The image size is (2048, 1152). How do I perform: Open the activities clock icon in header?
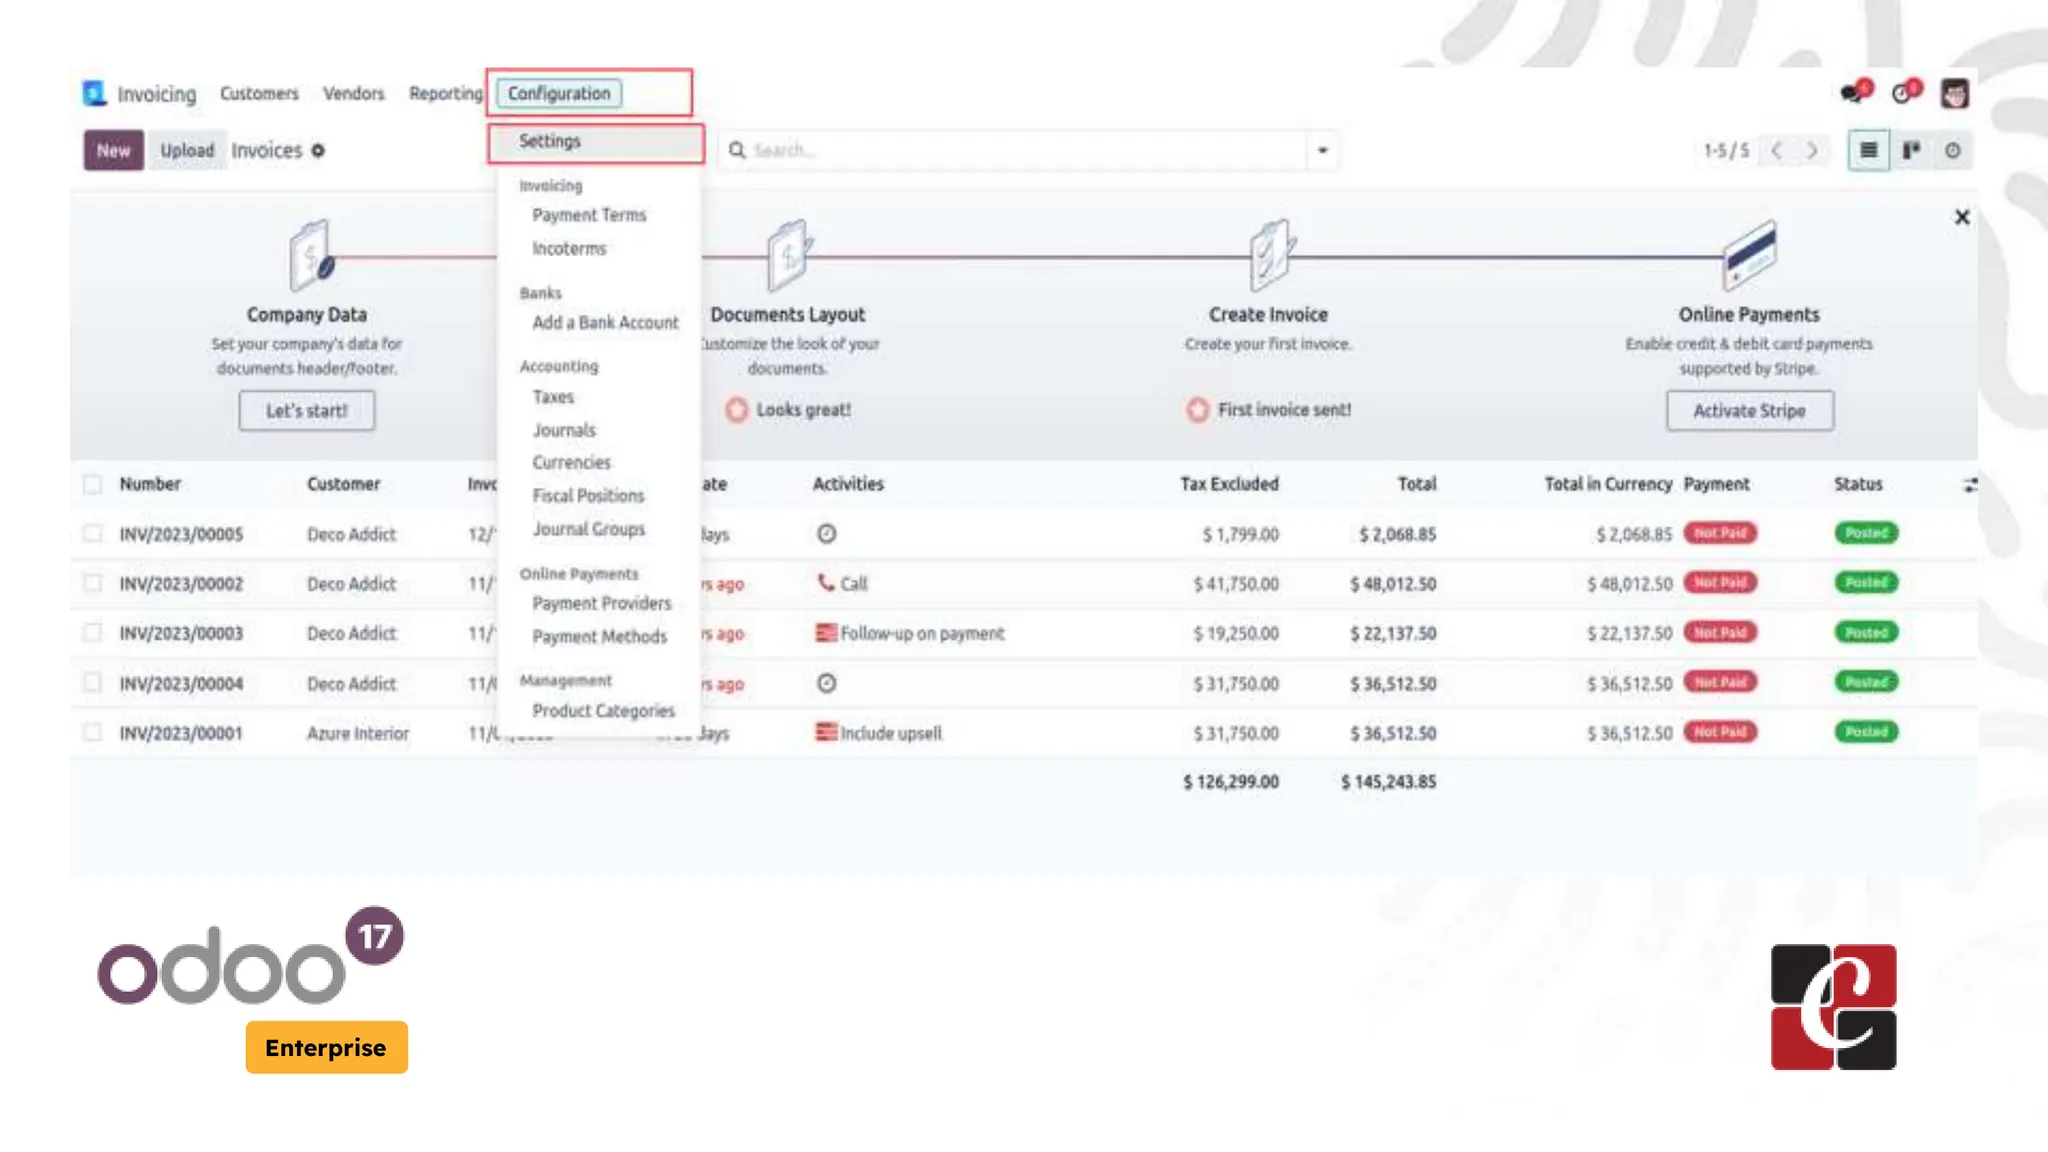(x=1902, y=93)
